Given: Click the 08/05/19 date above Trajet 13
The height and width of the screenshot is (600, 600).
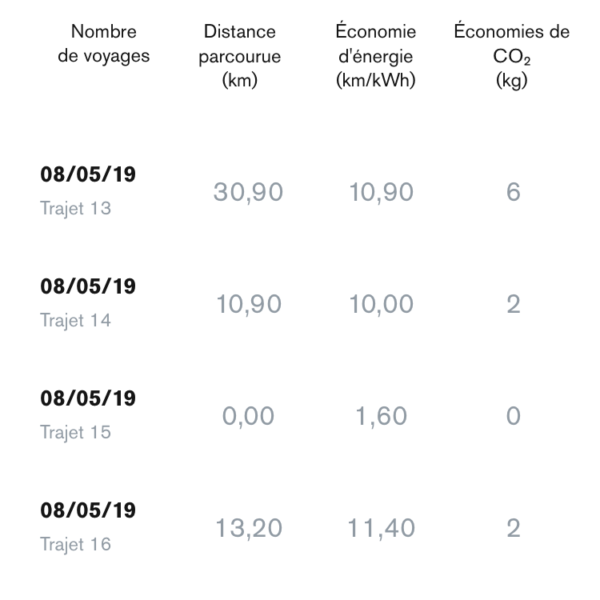Looking at the screenshot, I should tap(88, 175).
